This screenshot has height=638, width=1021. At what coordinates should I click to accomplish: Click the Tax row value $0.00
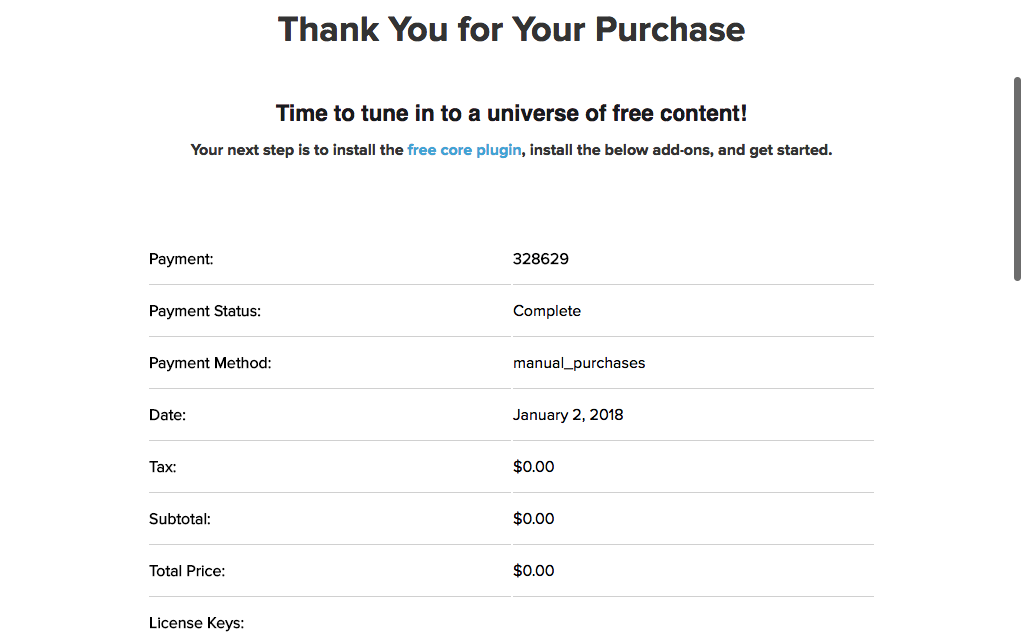533,466
